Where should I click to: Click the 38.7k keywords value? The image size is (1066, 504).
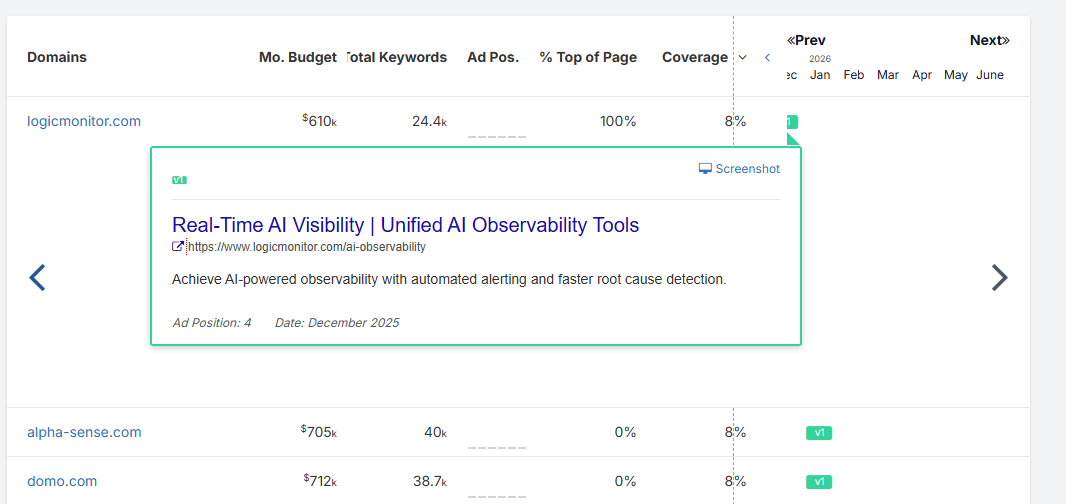pos(430,481)
